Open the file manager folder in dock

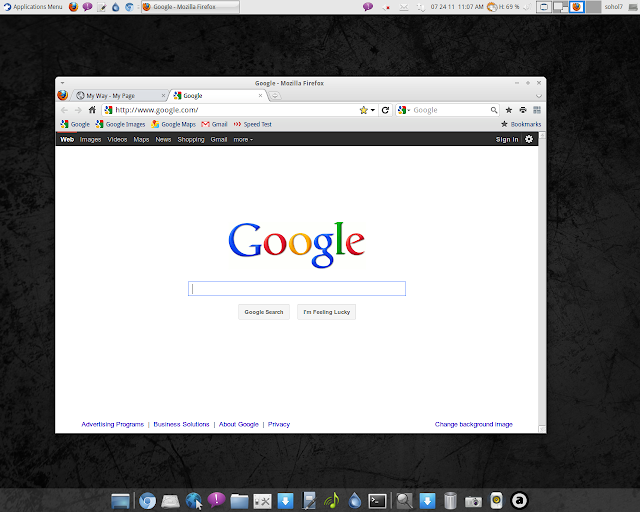click(x=239, y=501)
